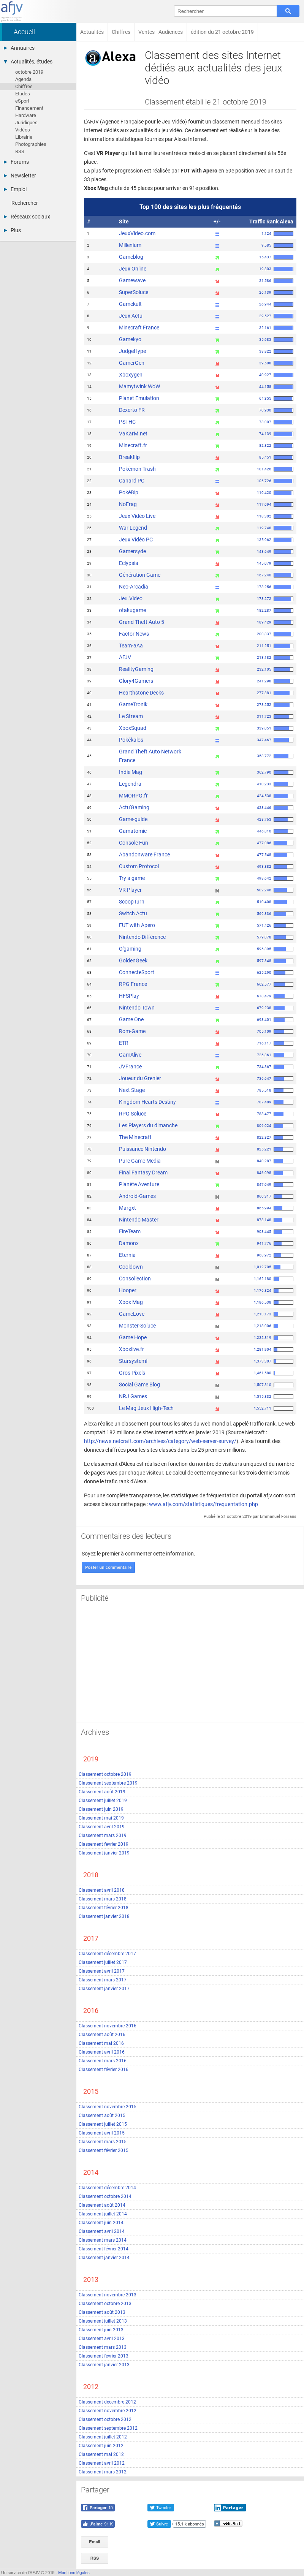
Task: Open the Xbox Mag site link
Action: [131, 1302]
